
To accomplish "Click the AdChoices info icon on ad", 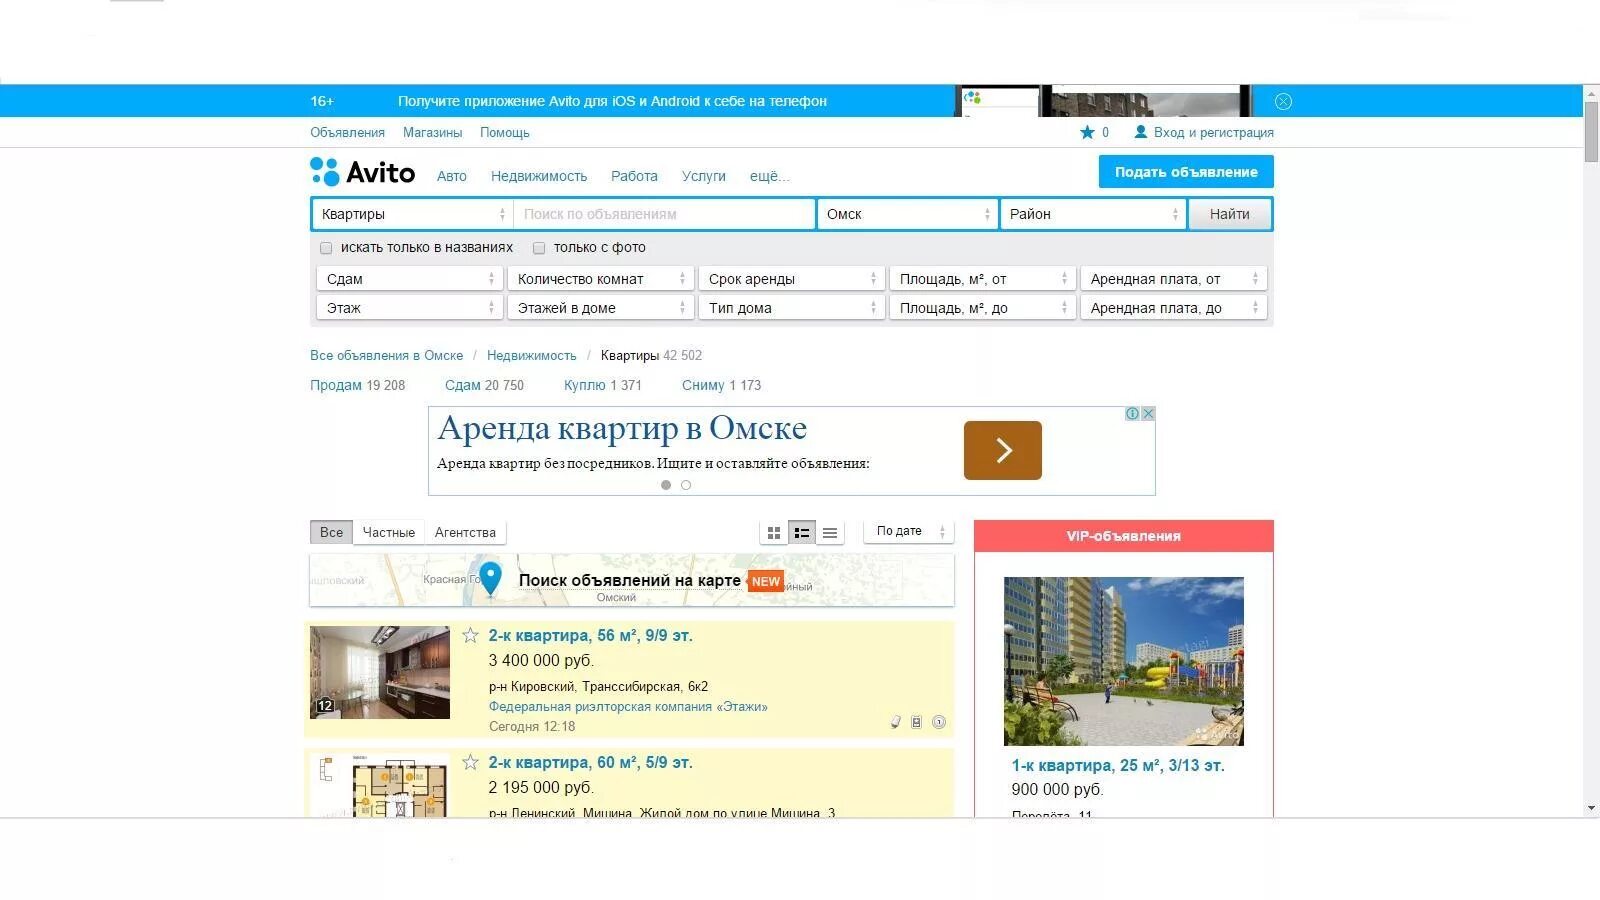I will coord(1132,413).
